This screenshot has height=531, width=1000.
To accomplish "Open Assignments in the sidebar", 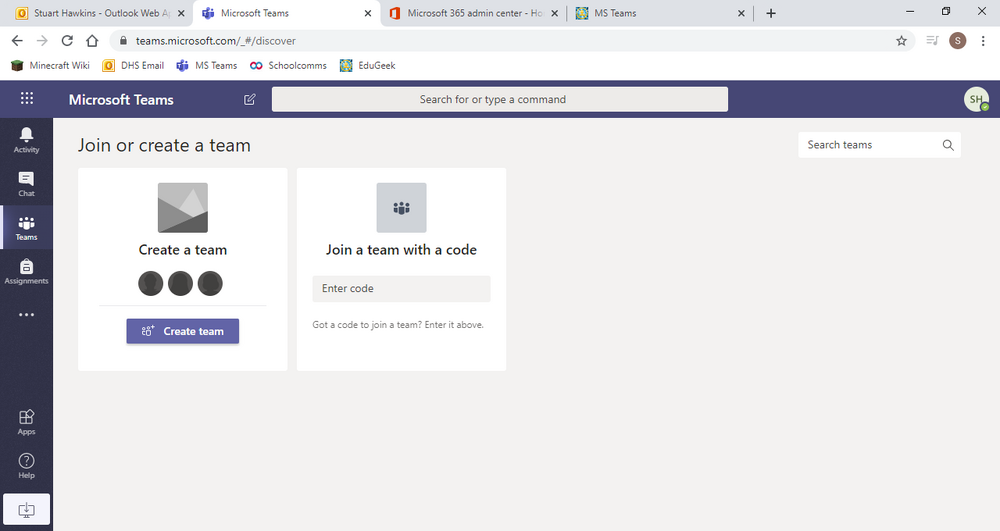I will pyautogui.click(x=26, y=271).
